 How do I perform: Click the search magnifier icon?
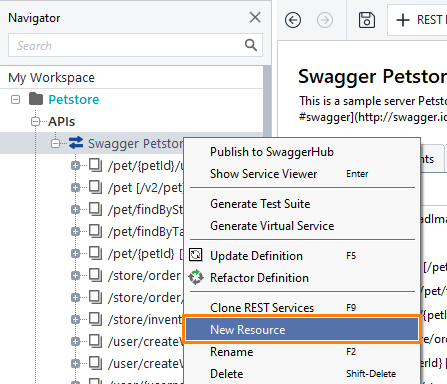point(251,45)
